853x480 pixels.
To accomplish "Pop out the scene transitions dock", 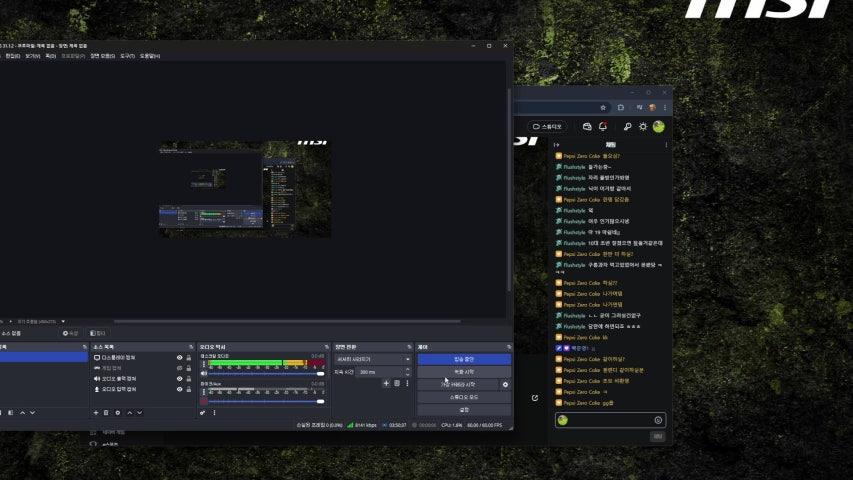I will click(x=409, y=347).
